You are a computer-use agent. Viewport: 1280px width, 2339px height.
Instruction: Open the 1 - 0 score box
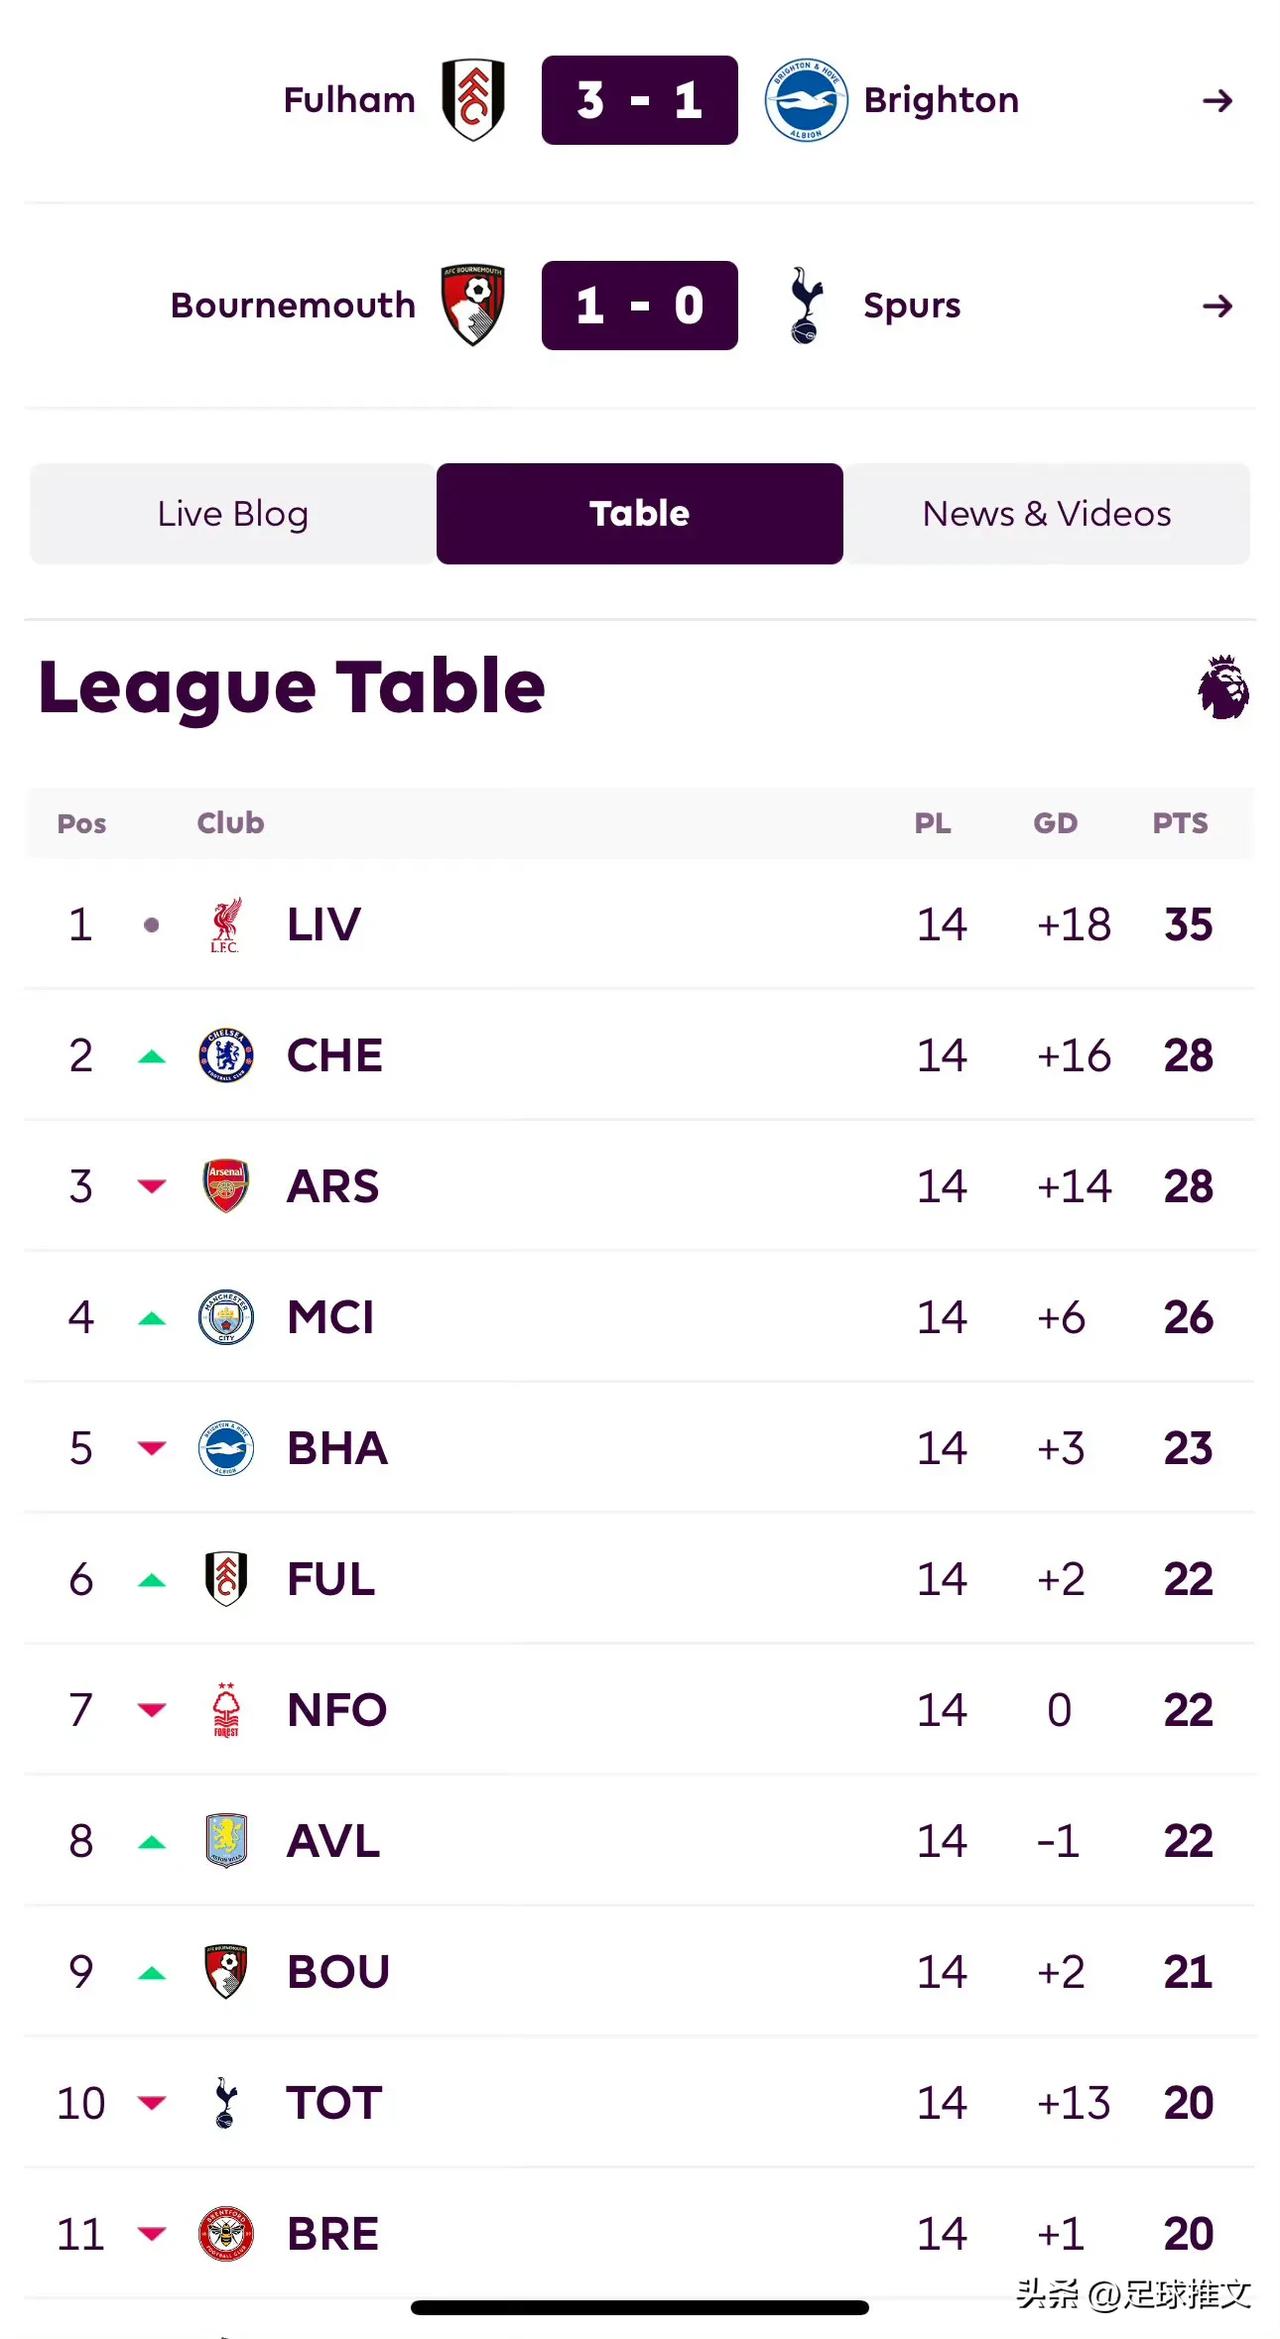tap(640, 305)
